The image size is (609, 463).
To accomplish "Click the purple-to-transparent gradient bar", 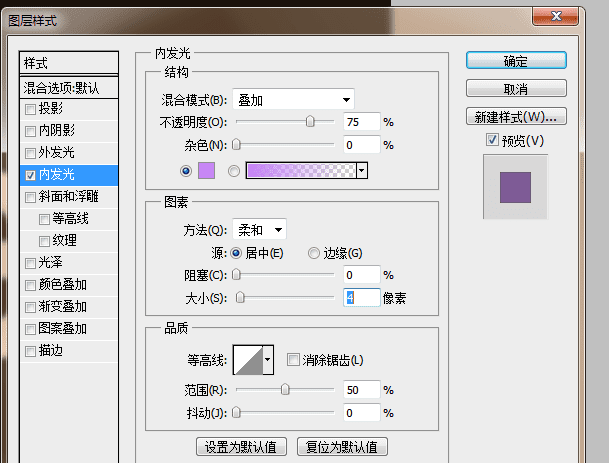I will pyautogui.click(x=301, y=171).
